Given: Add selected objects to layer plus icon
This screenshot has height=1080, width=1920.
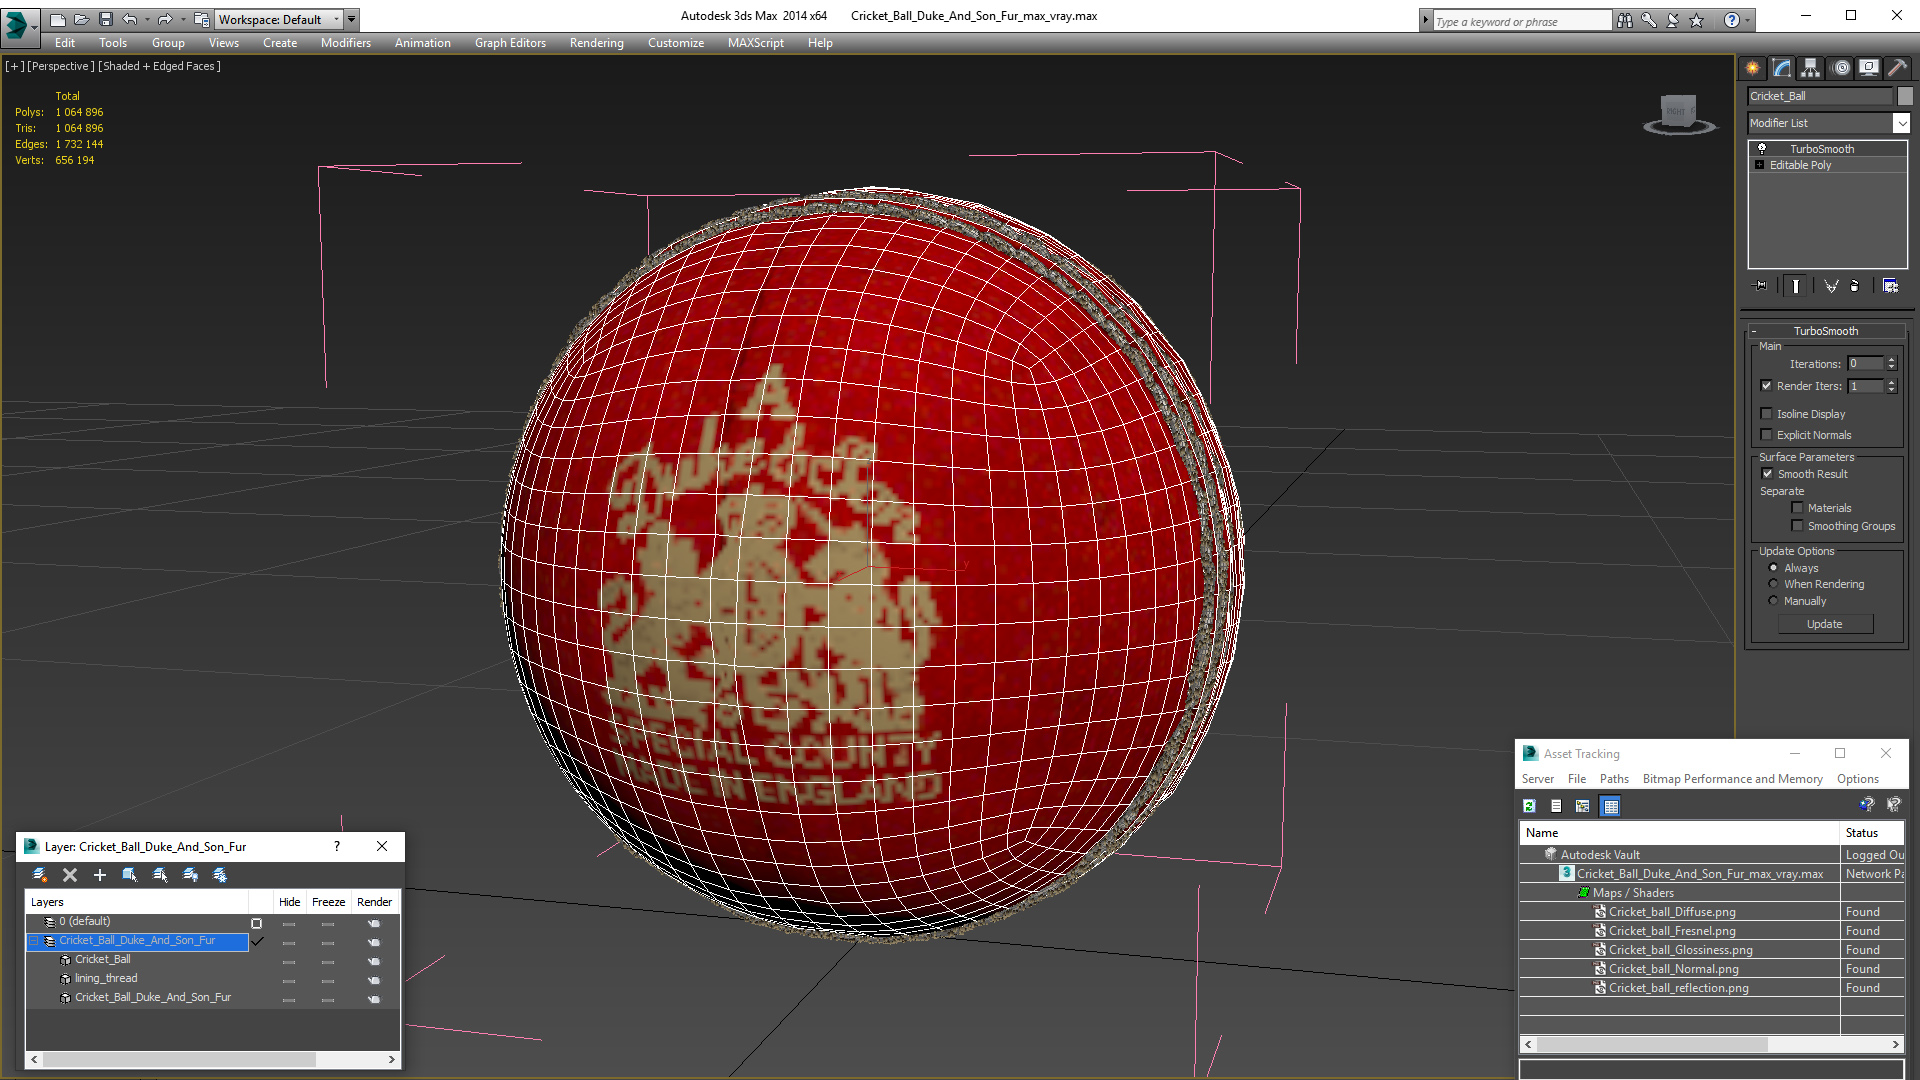Looking at the screenshot, I should [100, 875].
